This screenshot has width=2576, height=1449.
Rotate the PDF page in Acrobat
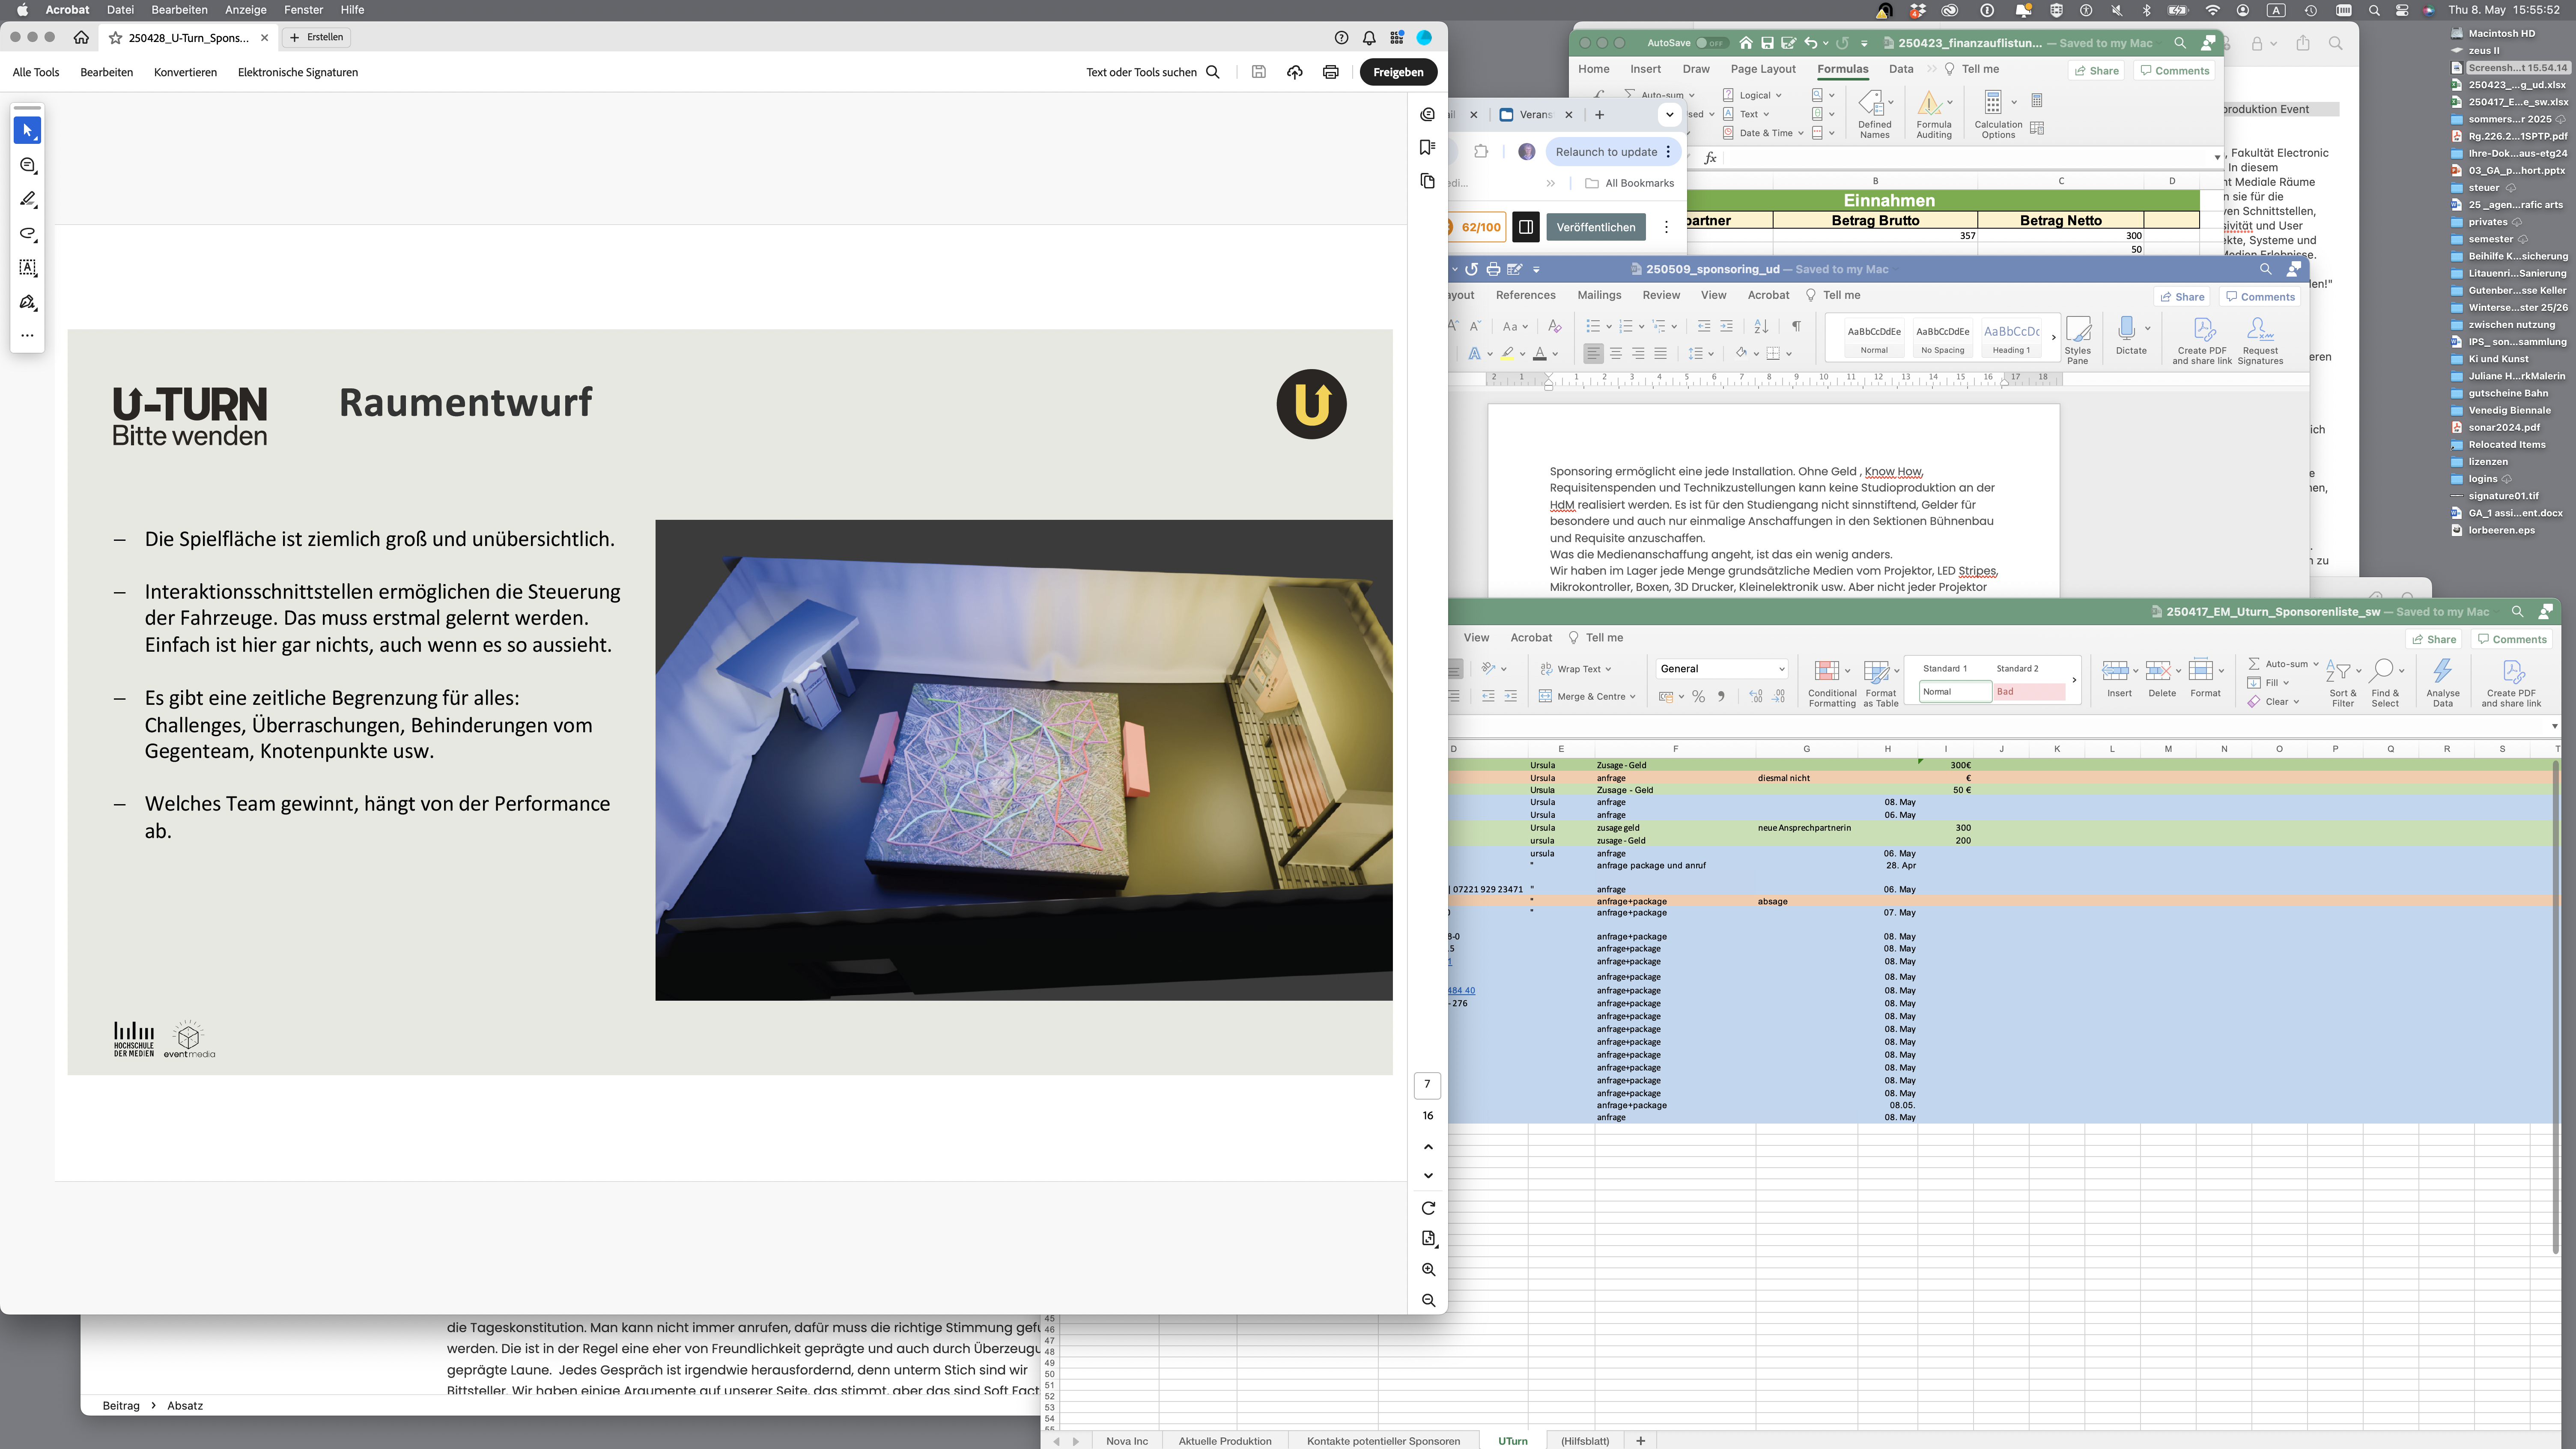[1428, 1208]
